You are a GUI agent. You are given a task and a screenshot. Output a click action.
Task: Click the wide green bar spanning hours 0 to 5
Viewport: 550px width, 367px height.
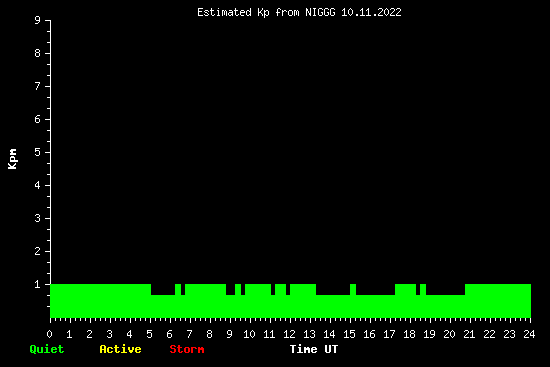(100, 301)
